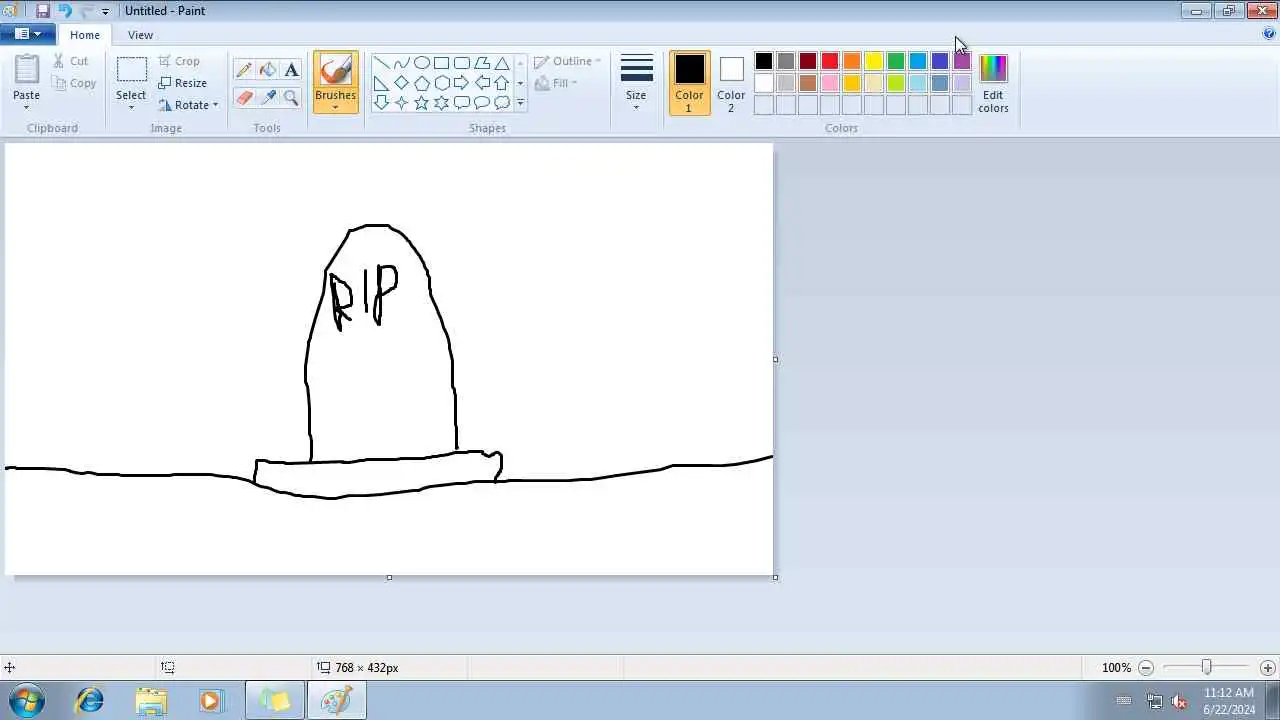
Task: Click the Brushes tool icon
Action: (335, 70)
